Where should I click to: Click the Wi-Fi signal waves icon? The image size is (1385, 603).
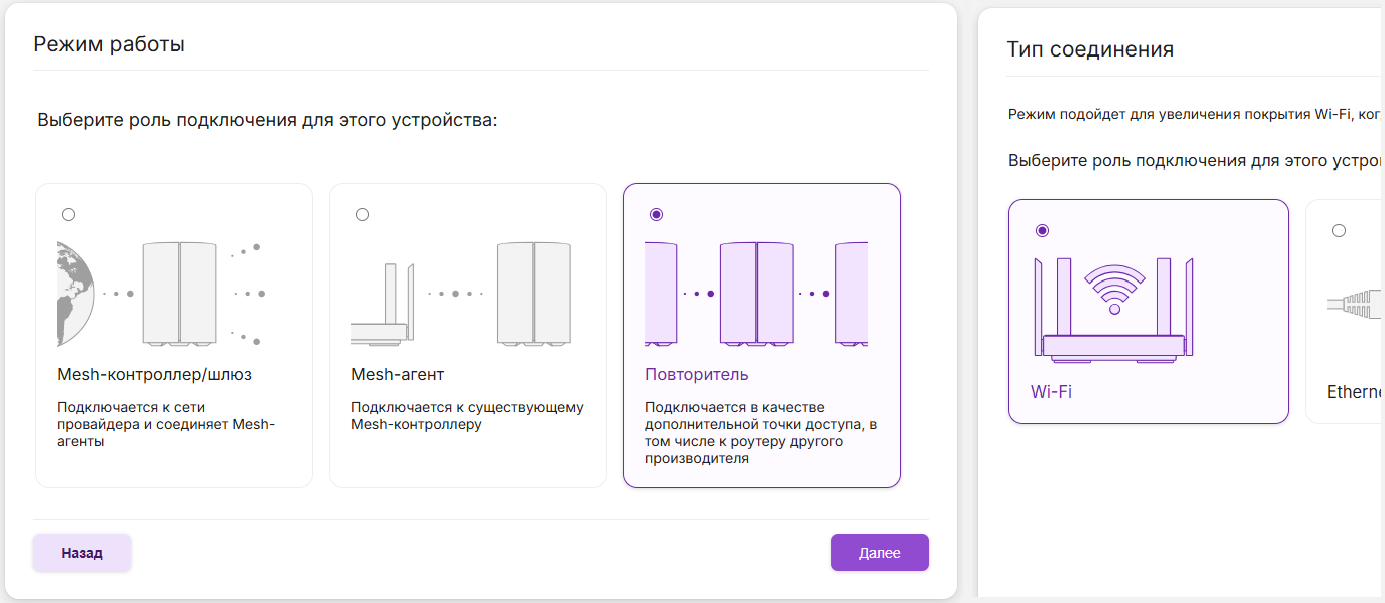tap(1114, 289)
